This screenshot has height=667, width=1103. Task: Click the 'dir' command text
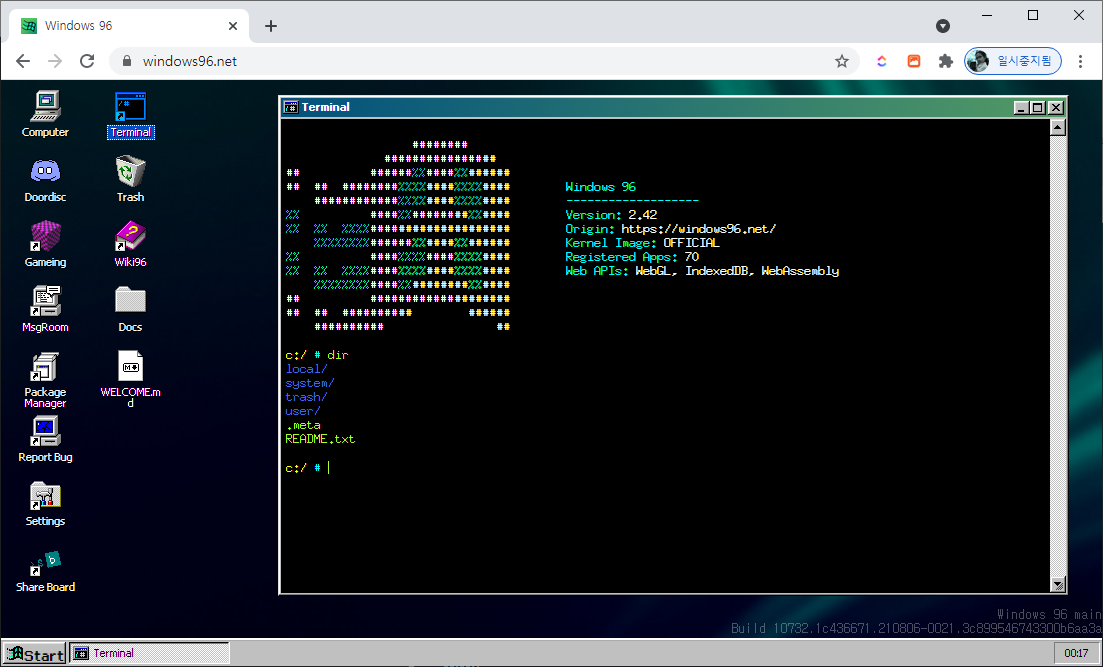[338, 355]
